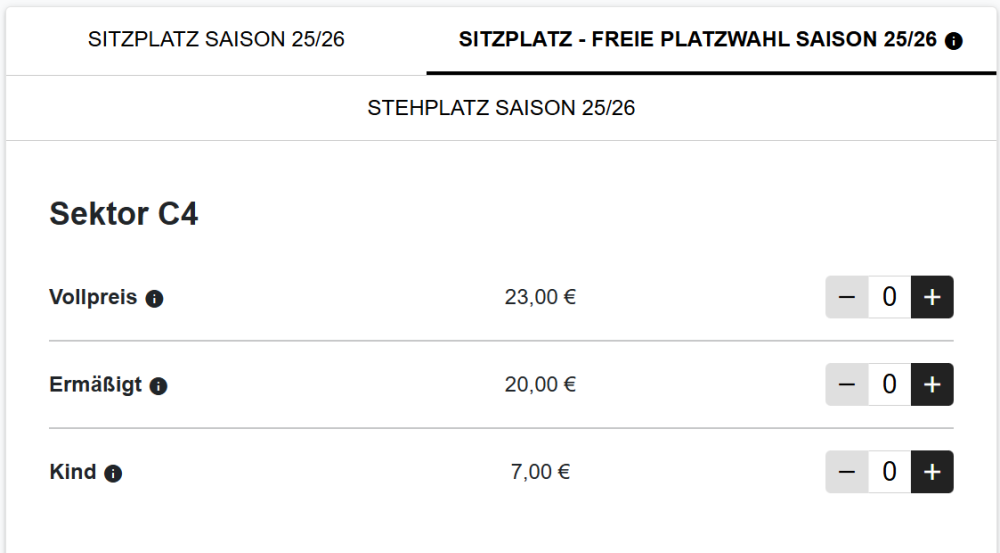Add one Vollpreis ticket with plus
Viewport: 1000px width, 553px height.
tap(932, 297)
